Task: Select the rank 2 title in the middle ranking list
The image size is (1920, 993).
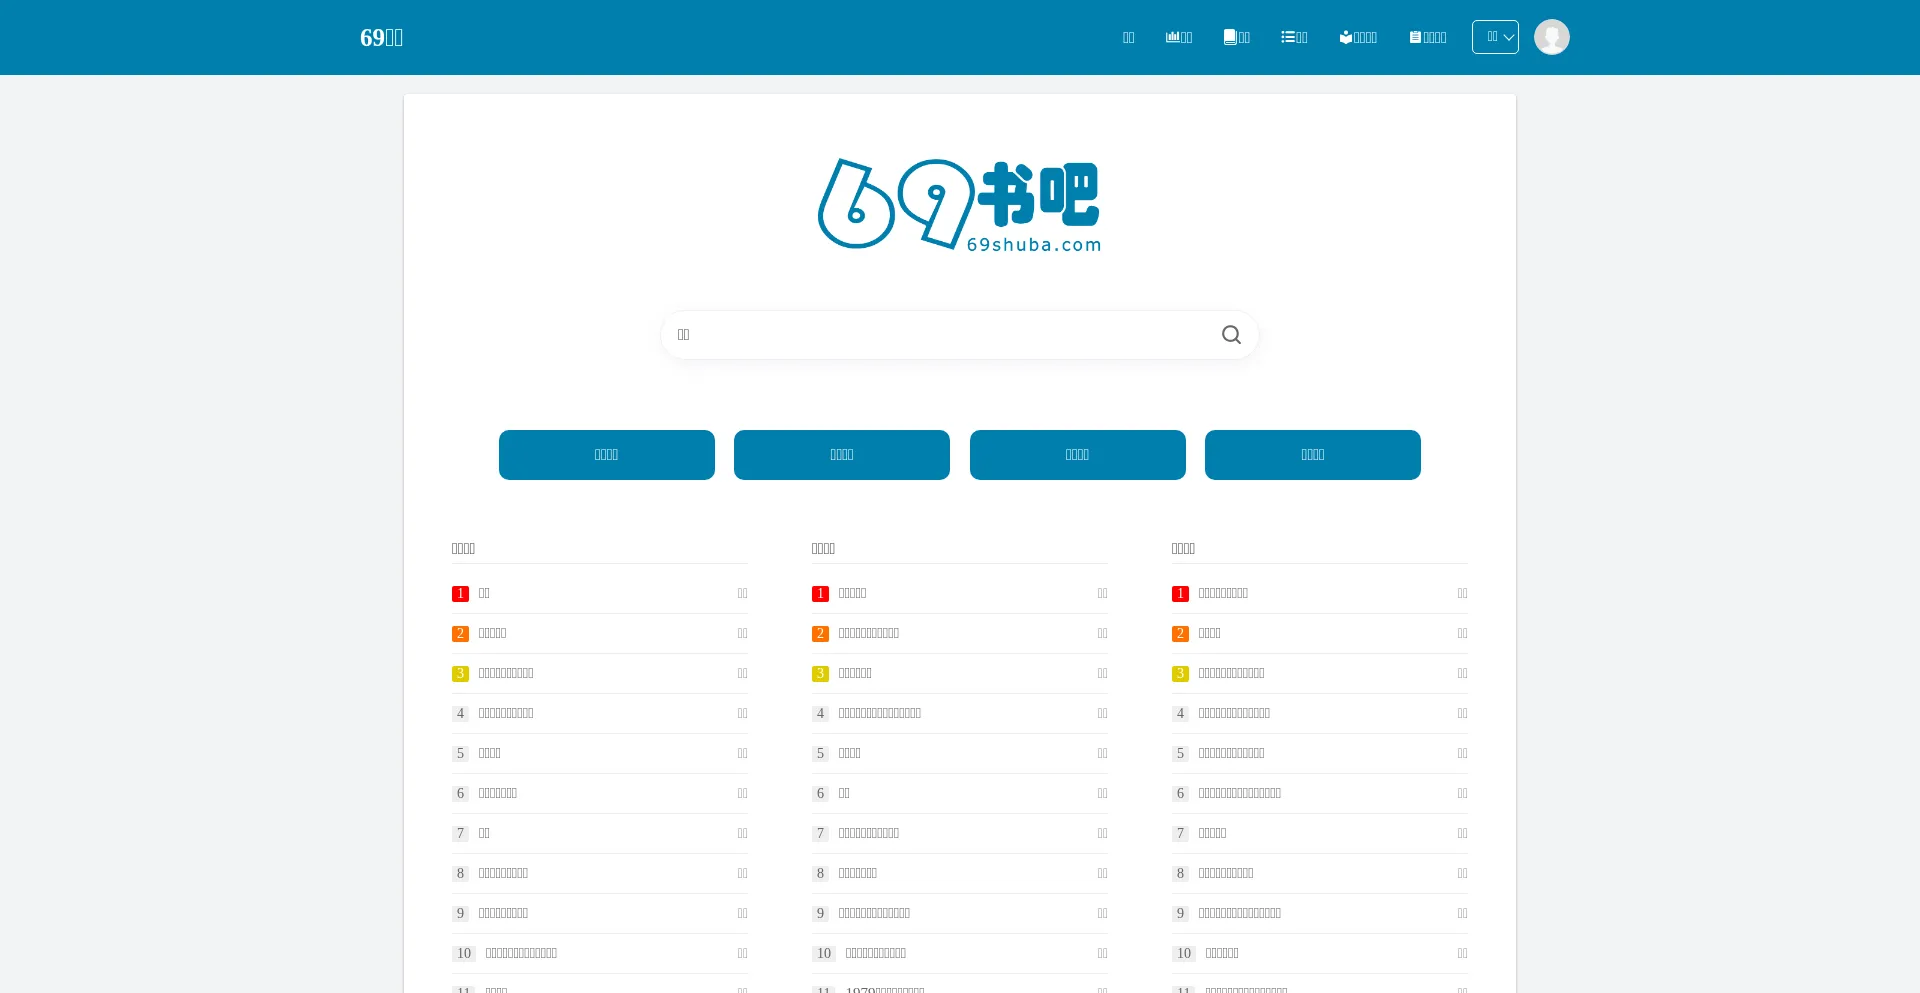Action: 869,633
